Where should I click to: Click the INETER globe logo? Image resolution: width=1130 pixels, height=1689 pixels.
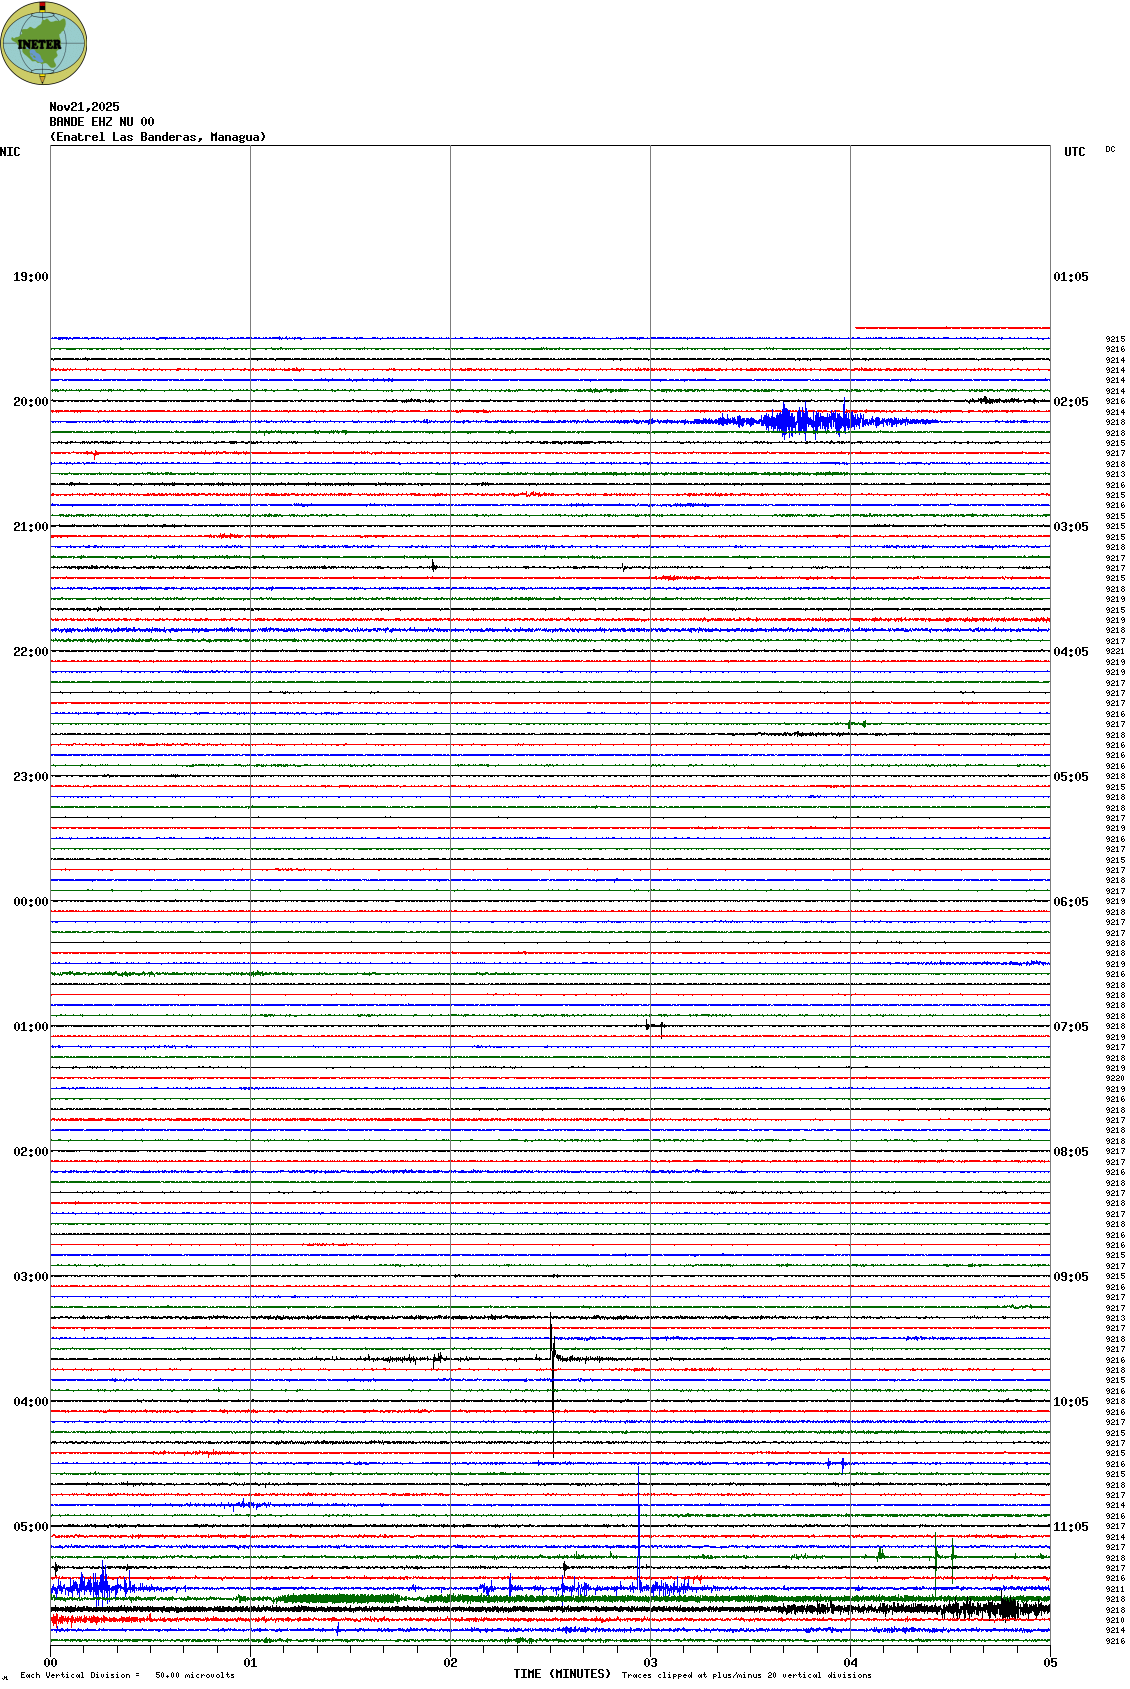(x=44, y=44)
